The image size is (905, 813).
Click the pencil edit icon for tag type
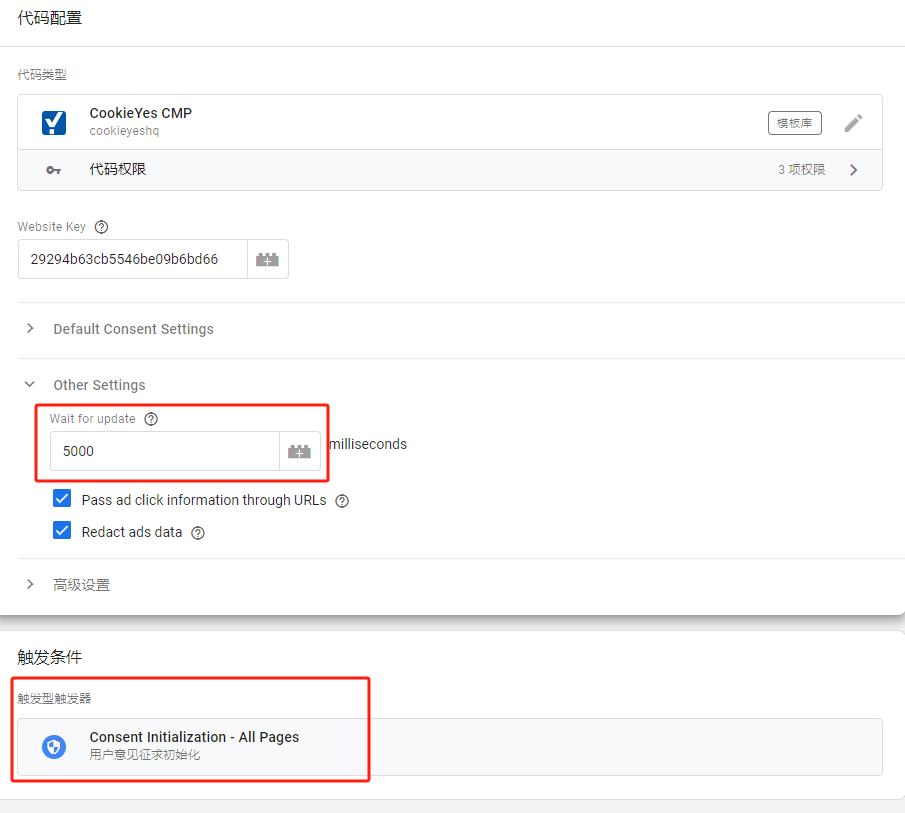click(x=853, y=123)
